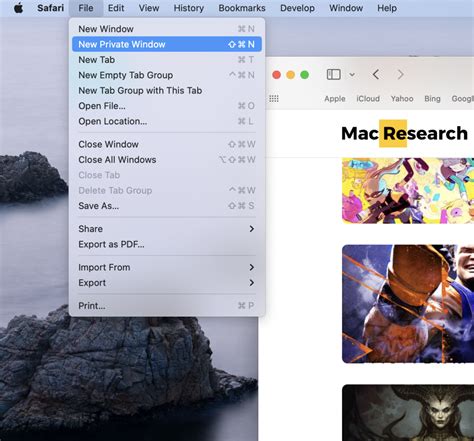Go forward with the right arrow

click(400, 74)
